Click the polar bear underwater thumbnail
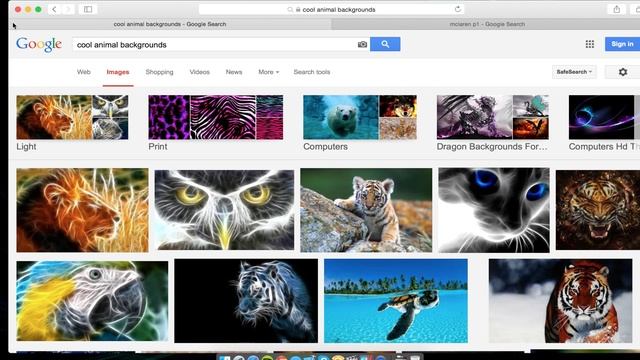The width and height of the screenshot is (640, 360). [x=341, y=117]
